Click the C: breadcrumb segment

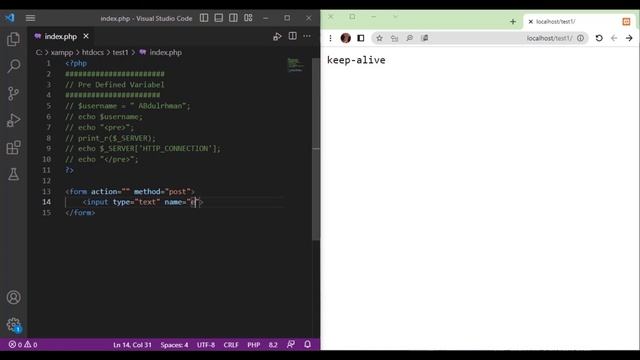(x=39, y=52)
